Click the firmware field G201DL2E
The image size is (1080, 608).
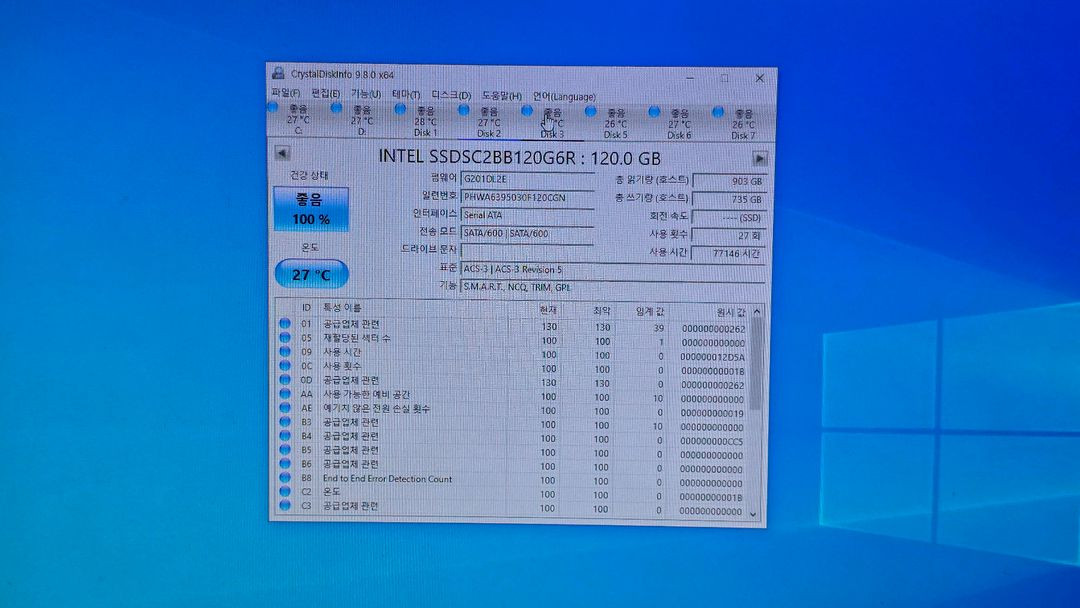(527, 179)
